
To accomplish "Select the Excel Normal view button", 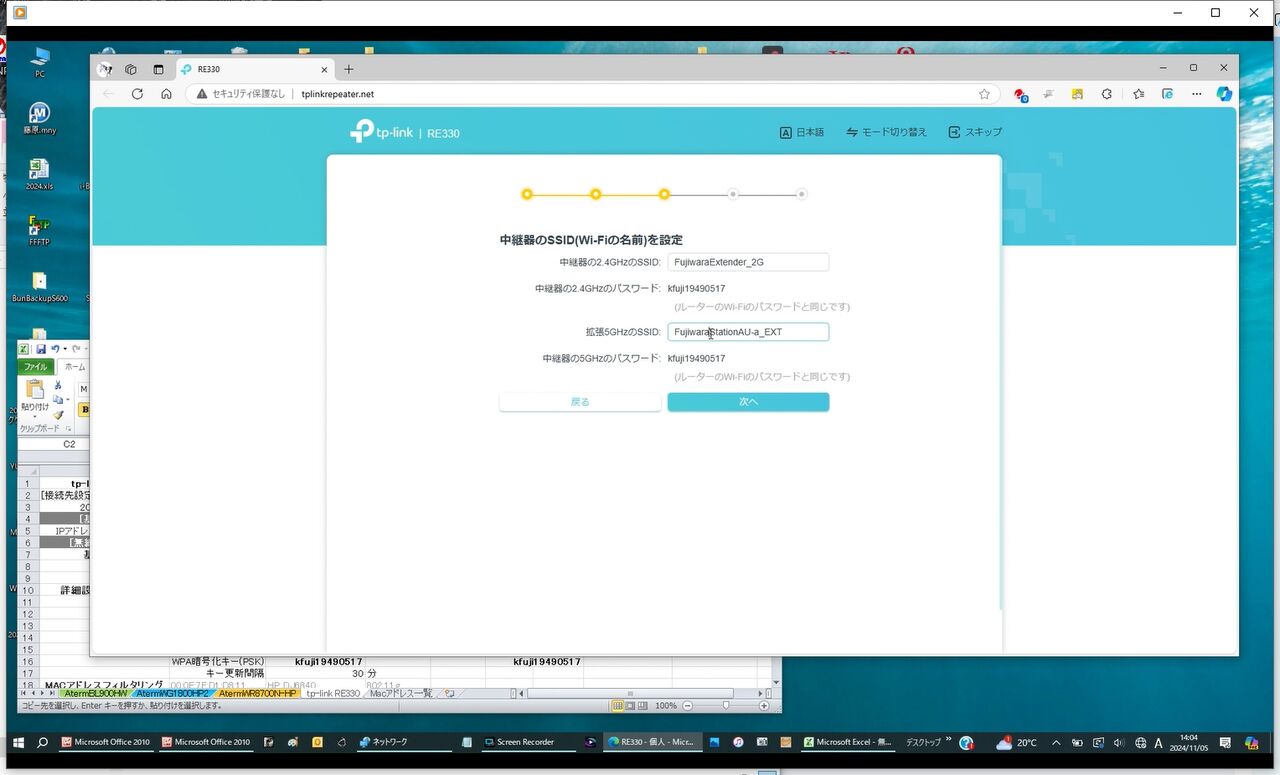I will pyautogui.click(x=618, y=706).
